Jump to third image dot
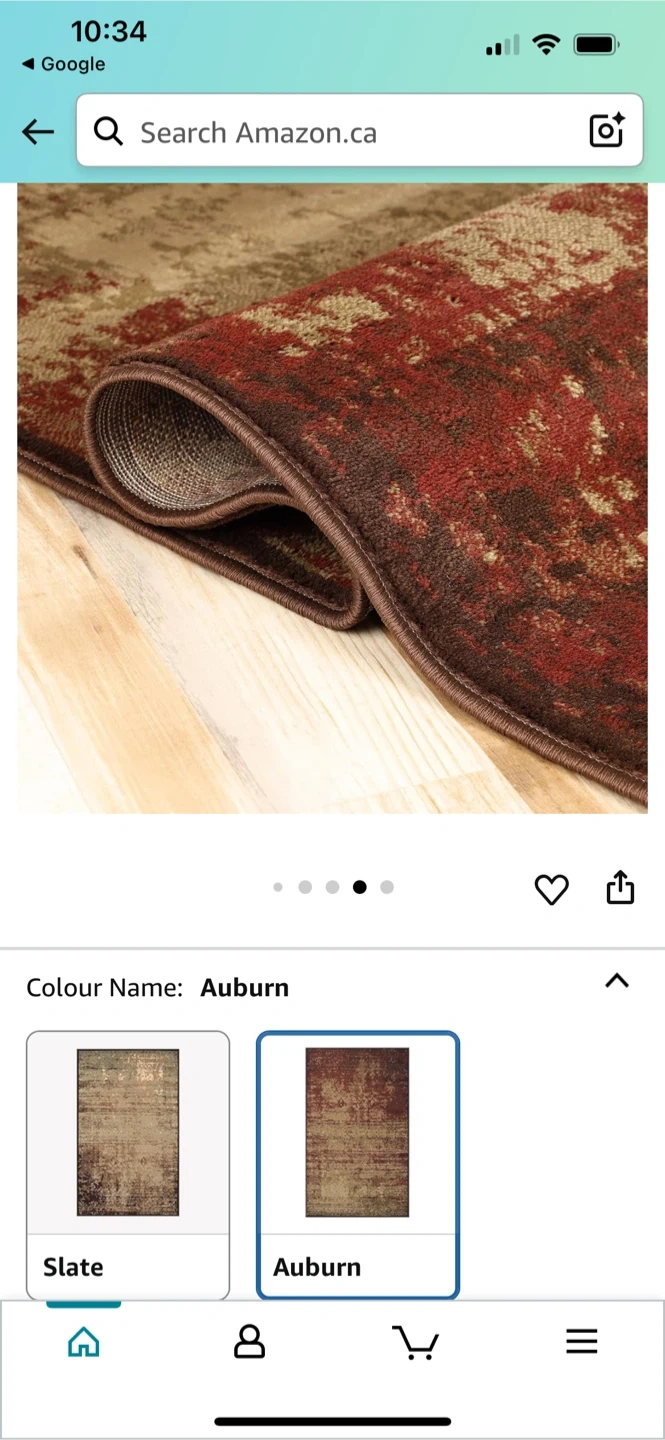The image size is (665, 1440). point(332,887)
